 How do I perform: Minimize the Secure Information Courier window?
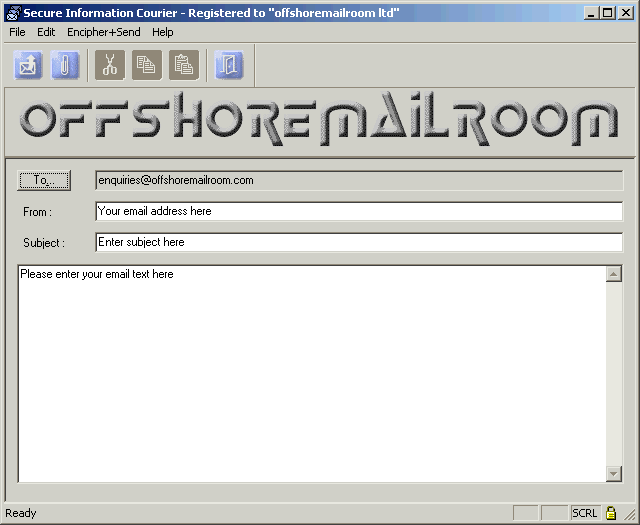591,13
